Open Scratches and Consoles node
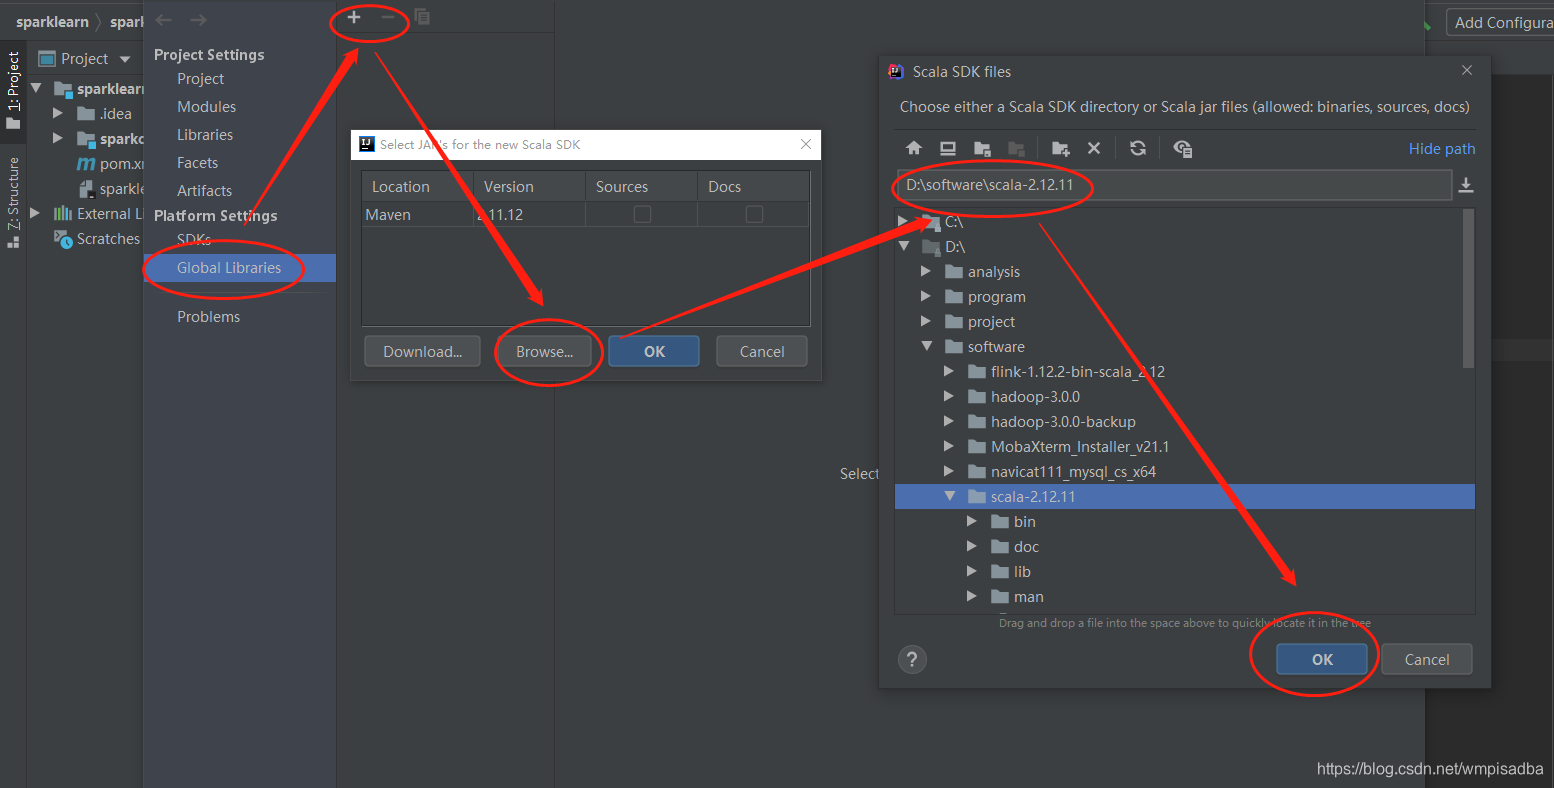The height and width of the screenshot is (788, 1554). coord(97,239)
